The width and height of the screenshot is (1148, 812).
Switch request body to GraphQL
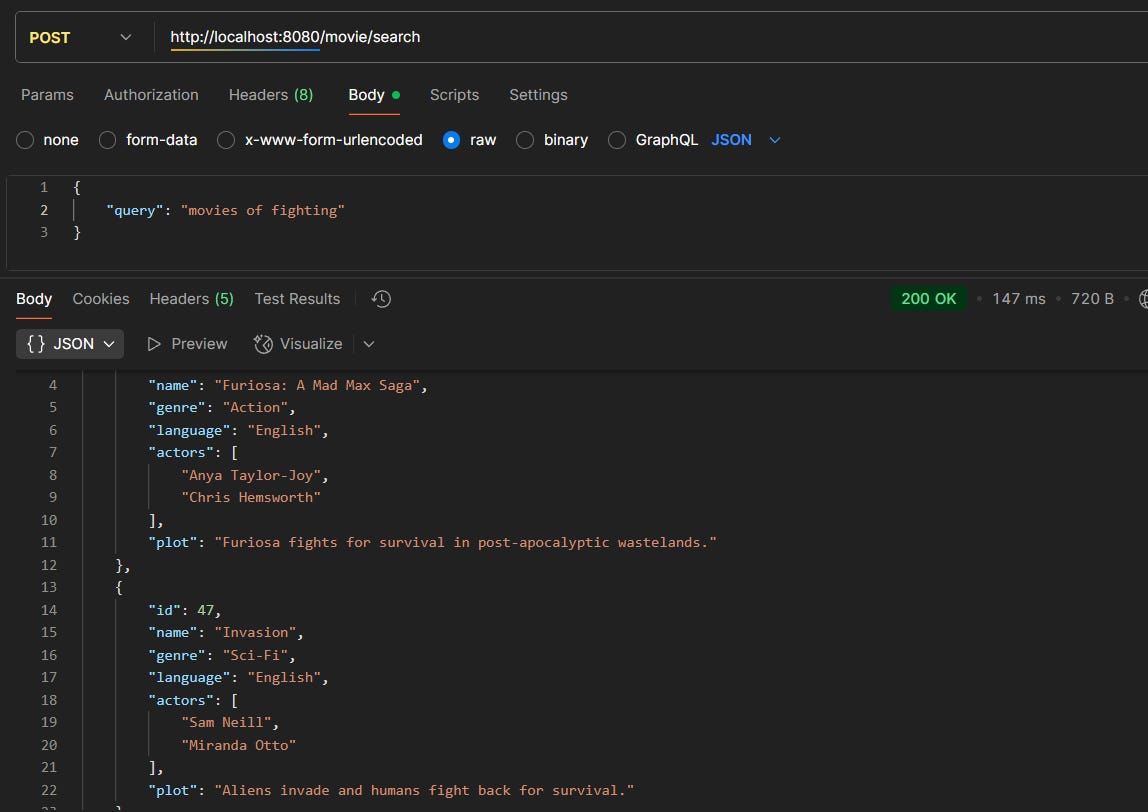616,140
